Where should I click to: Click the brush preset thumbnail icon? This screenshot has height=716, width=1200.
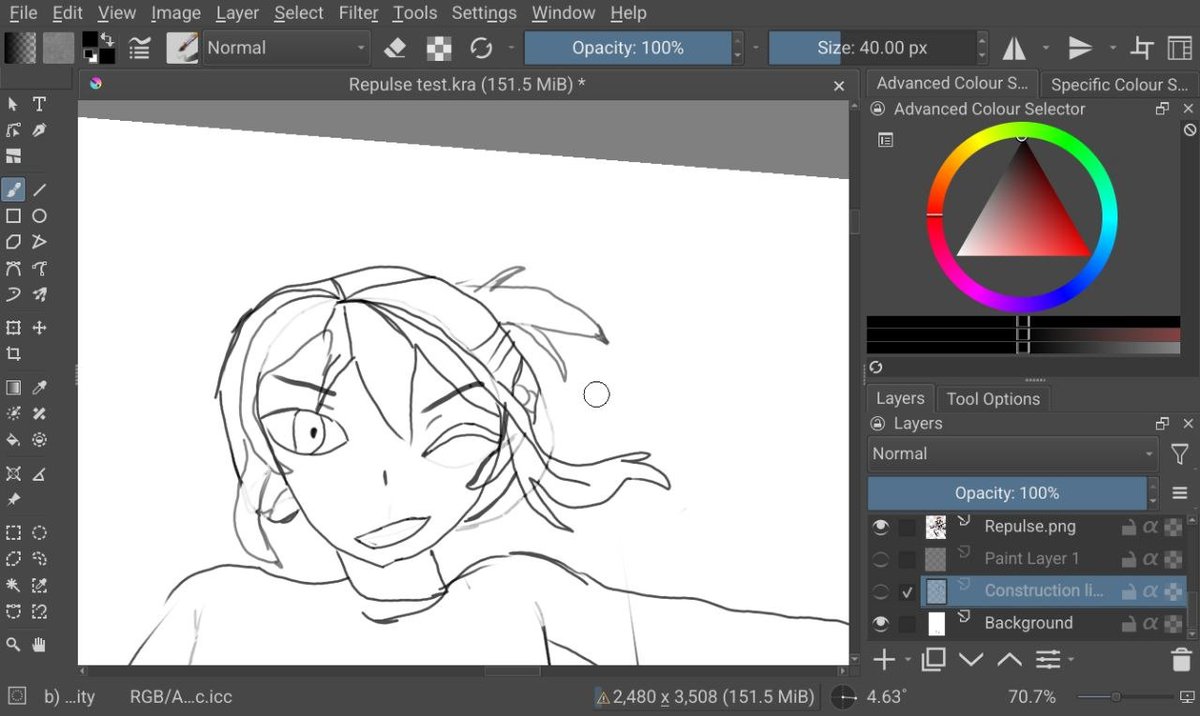coord(182,47)
